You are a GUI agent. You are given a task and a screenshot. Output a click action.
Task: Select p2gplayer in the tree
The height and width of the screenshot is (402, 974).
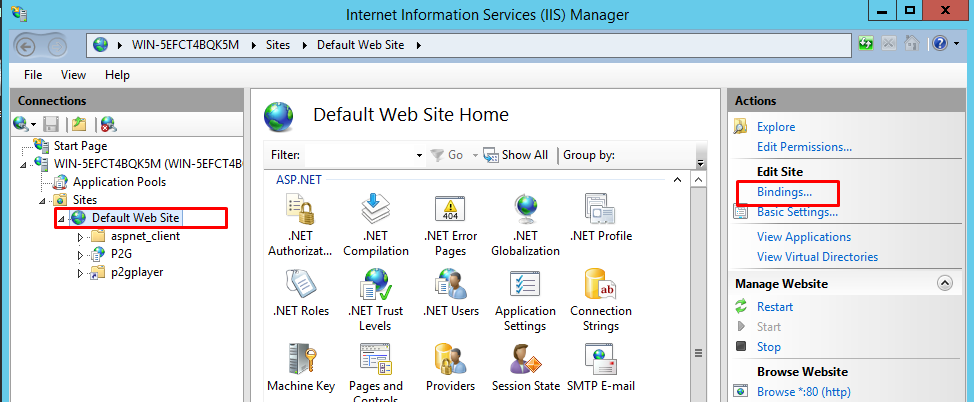(x=137, y=272)
